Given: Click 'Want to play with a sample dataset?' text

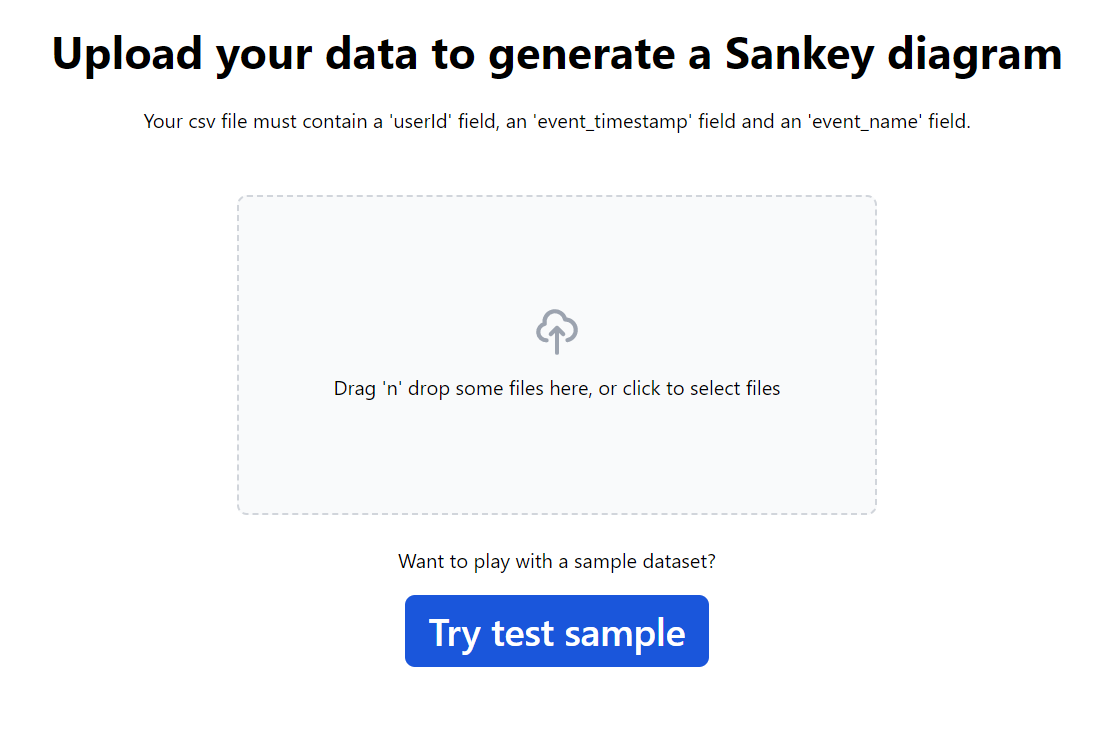Looking at the screenshot, I should 556,561.
